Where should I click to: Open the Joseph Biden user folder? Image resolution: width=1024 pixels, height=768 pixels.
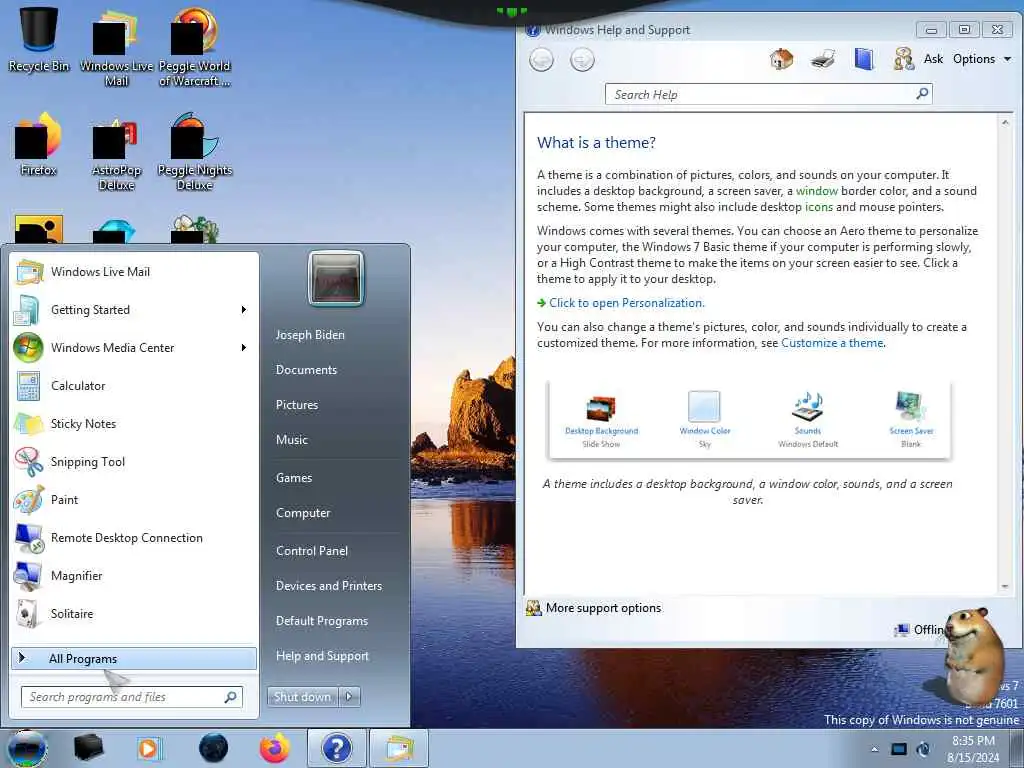(310, 334)
